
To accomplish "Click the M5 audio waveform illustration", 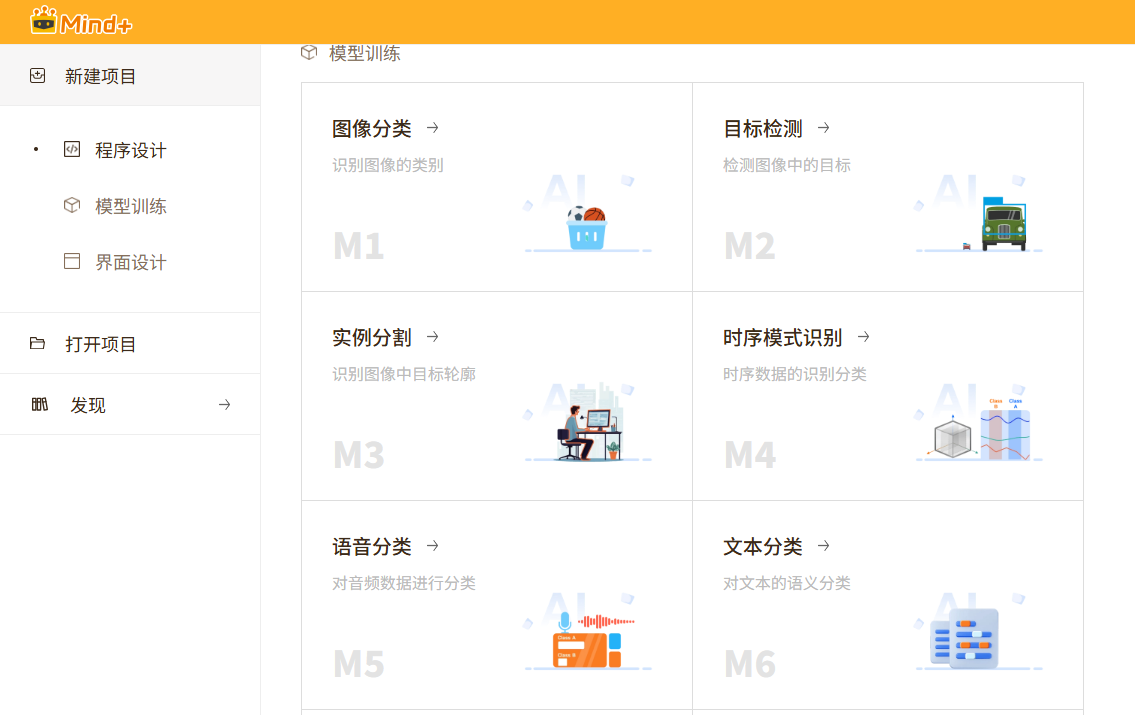I will click(x=588, y=630).
